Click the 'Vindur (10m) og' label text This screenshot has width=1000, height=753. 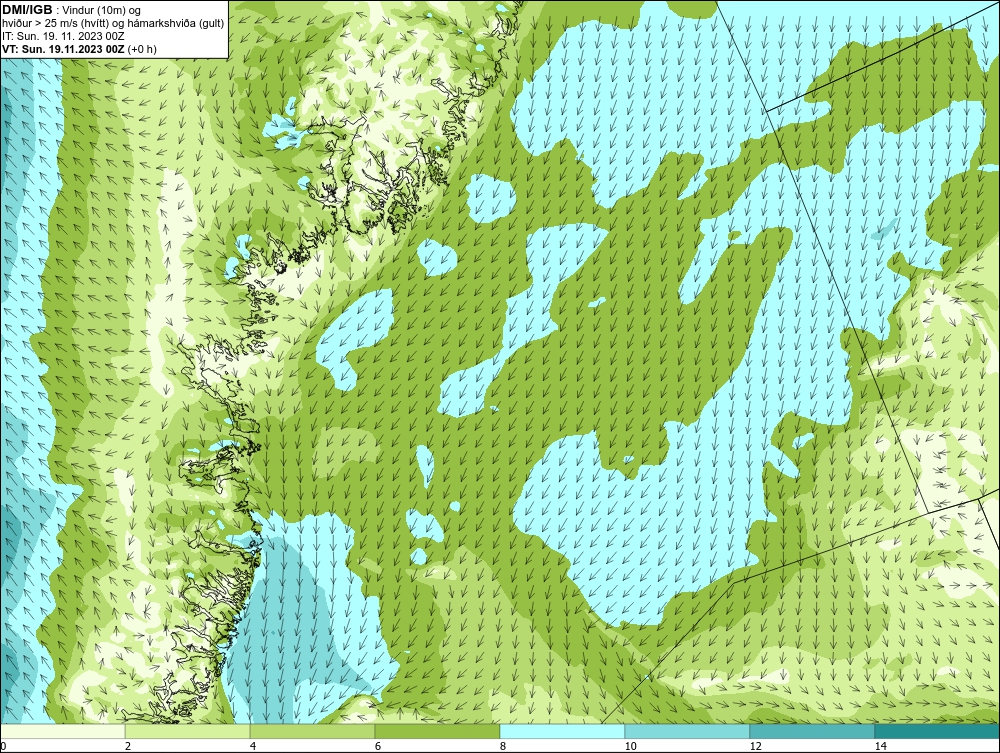coord(102,11)
